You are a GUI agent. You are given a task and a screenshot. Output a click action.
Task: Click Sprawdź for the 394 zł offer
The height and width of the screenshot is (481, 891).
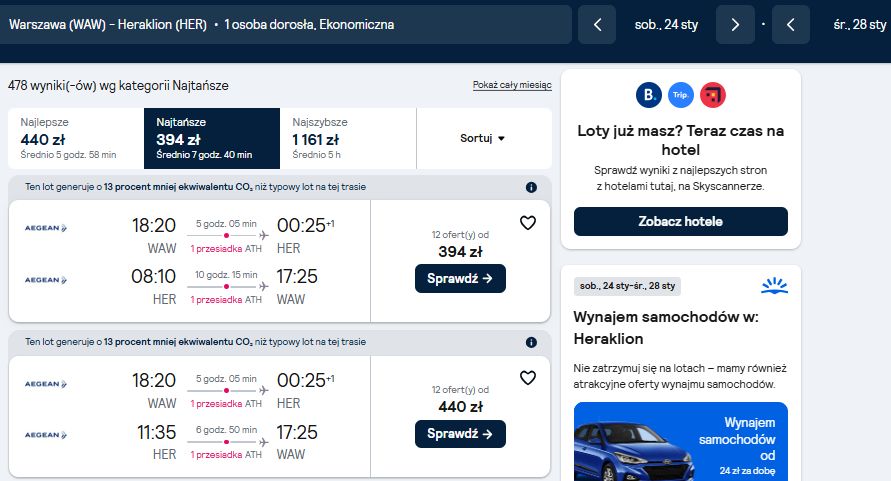click(460, 279)
